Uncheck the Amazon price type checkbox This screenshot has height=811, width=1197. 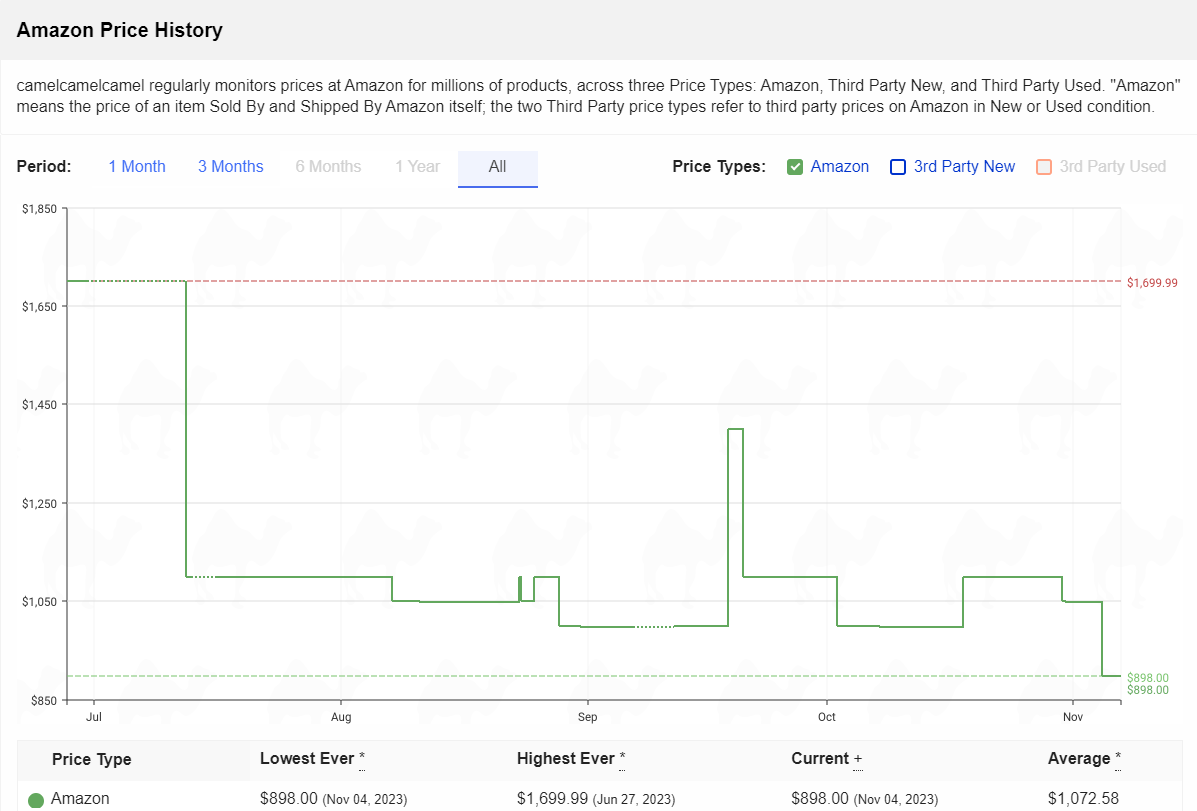(x=795, y=167)
